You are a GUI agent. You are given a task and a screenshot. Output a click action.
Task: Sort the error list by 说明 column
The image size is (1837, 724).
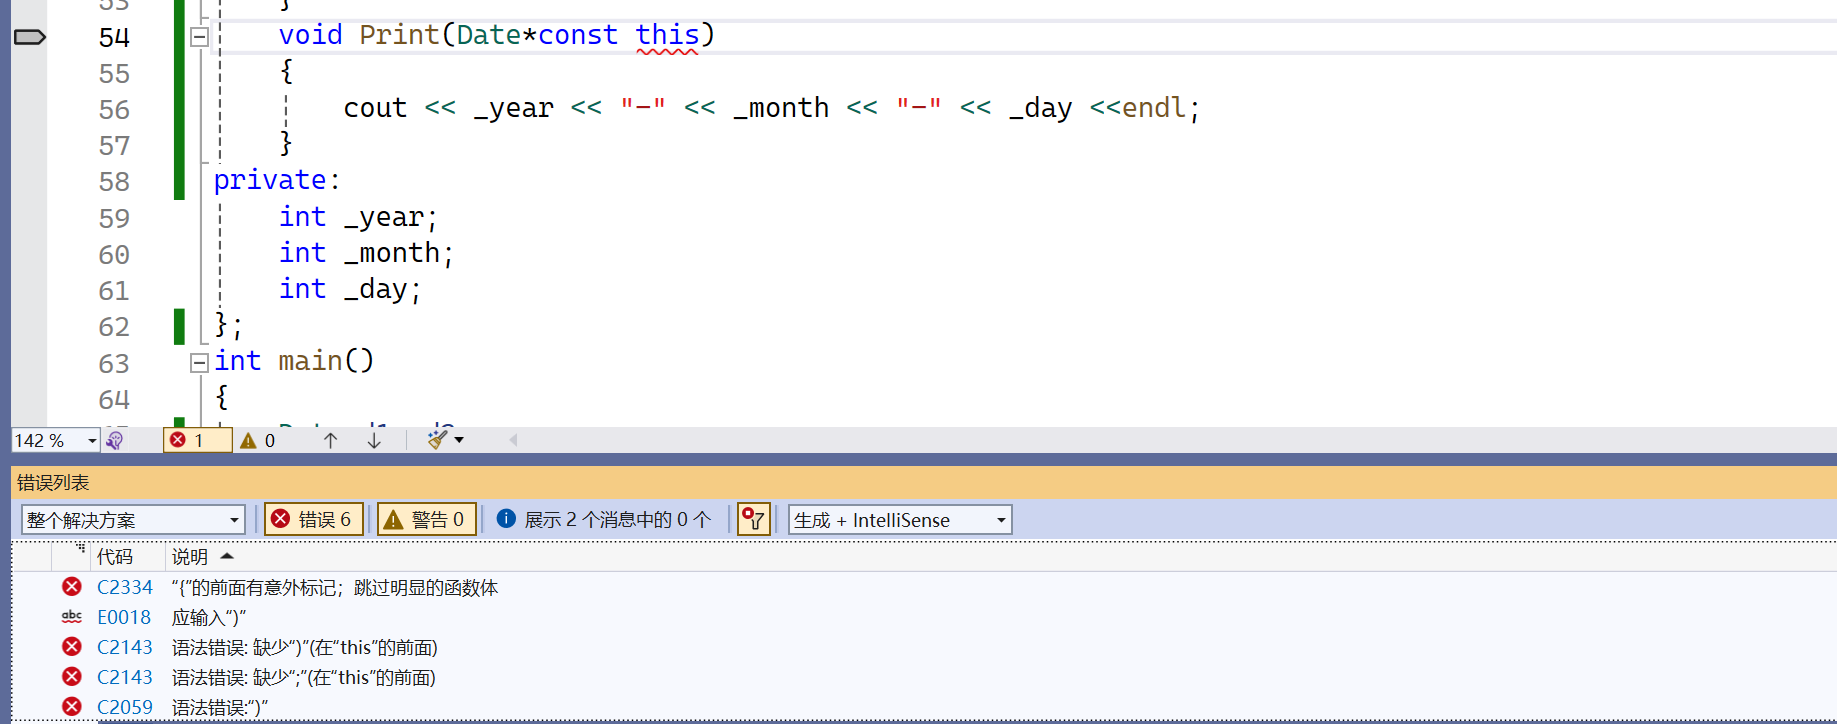[190, 557]
